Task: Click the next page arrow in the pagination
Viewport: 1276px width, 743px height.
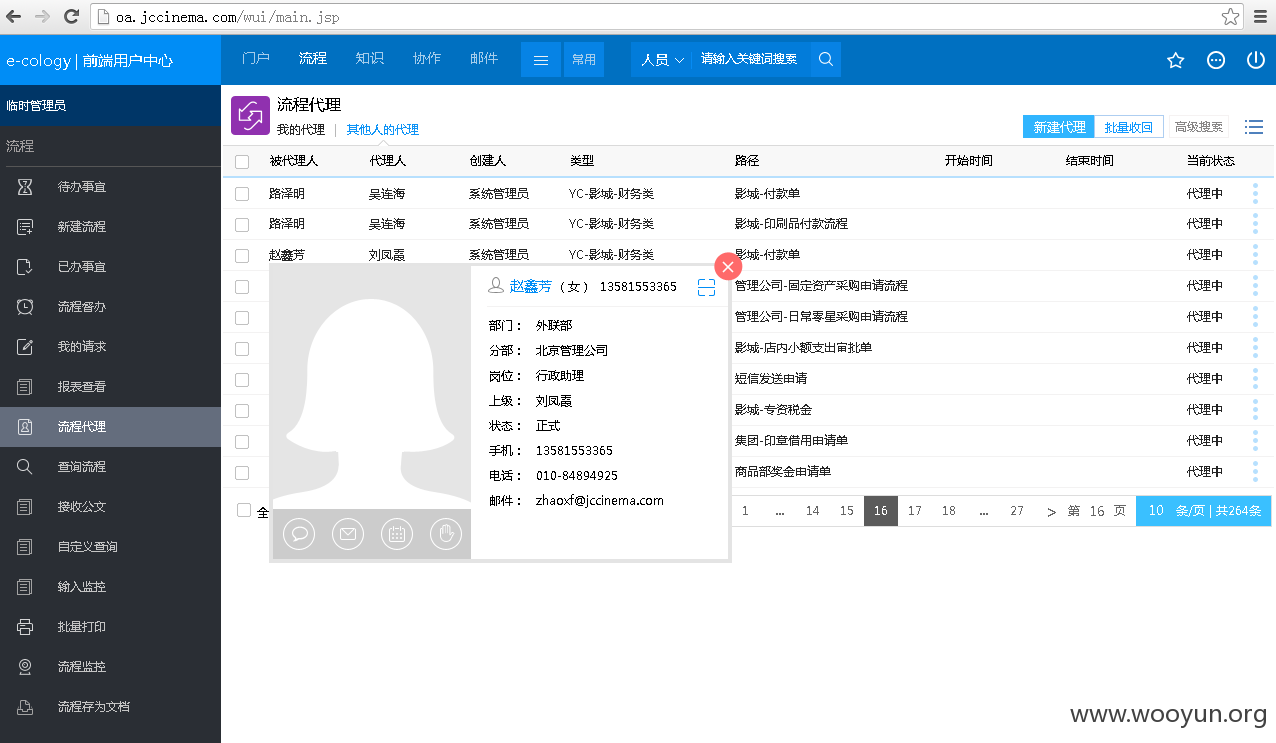Action: [x=1051, y=511]
